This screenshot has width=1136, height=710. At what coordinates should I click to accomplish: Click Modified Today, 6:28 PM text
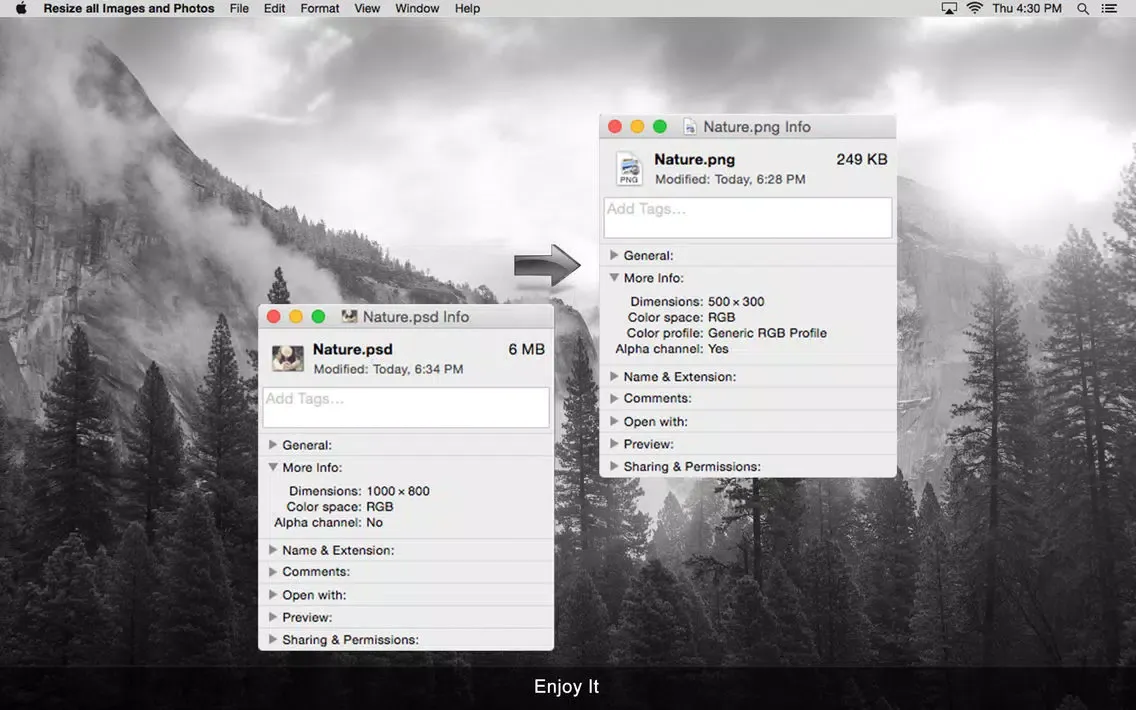[x=730, y=179]
